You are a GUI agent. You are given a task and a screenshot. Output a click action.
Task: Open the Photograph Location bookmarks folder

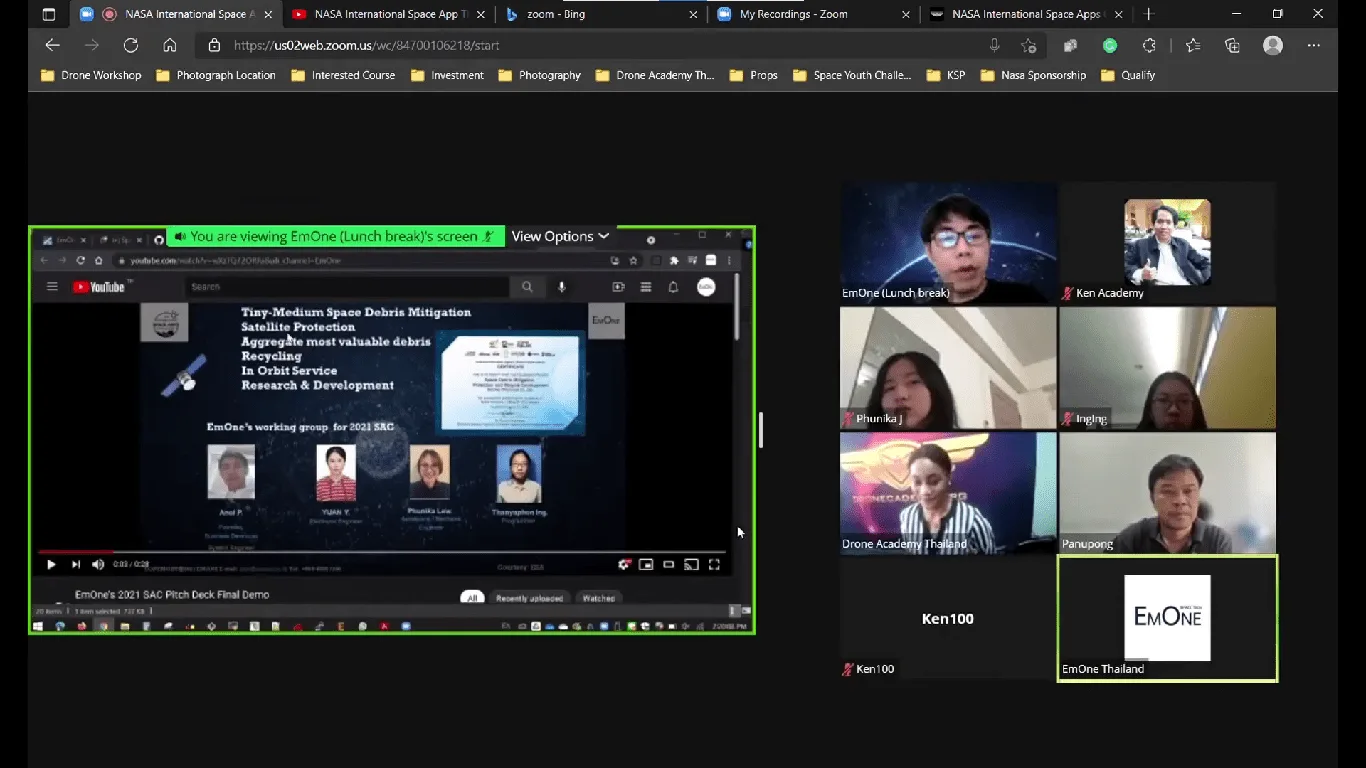tap(216, 75)
